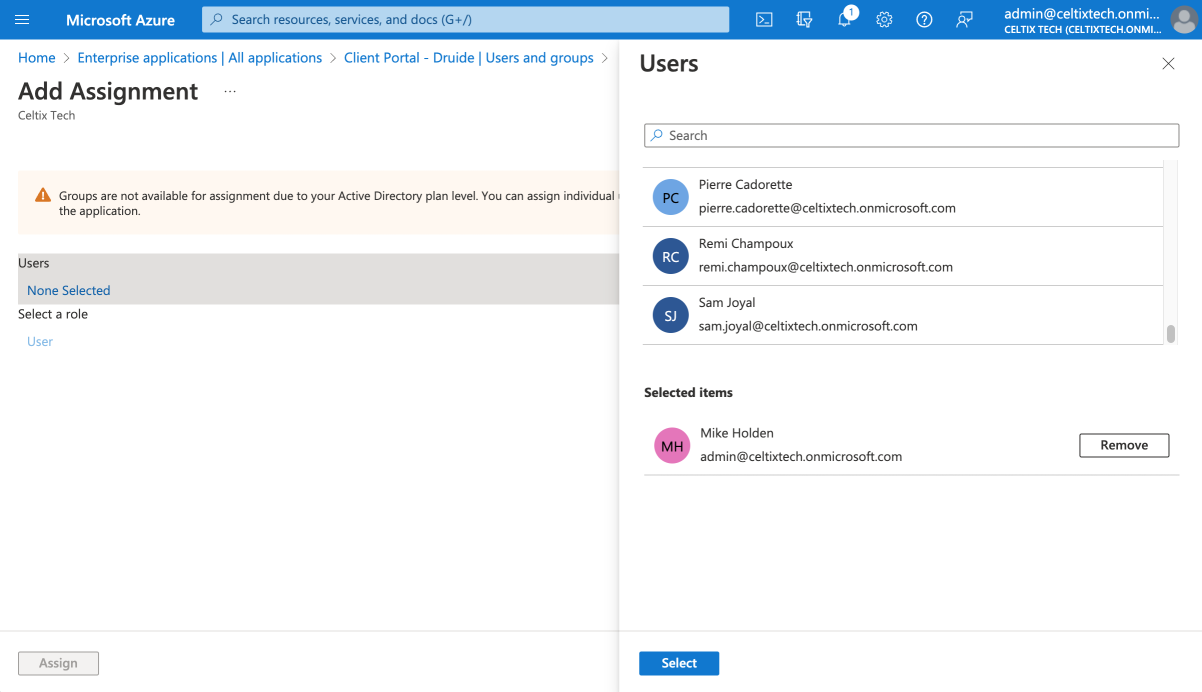Open Enterprise applications breadcrumb link
Viewport: 1202px width, 692px height.
pyautogui.click(x=199, y=58)
